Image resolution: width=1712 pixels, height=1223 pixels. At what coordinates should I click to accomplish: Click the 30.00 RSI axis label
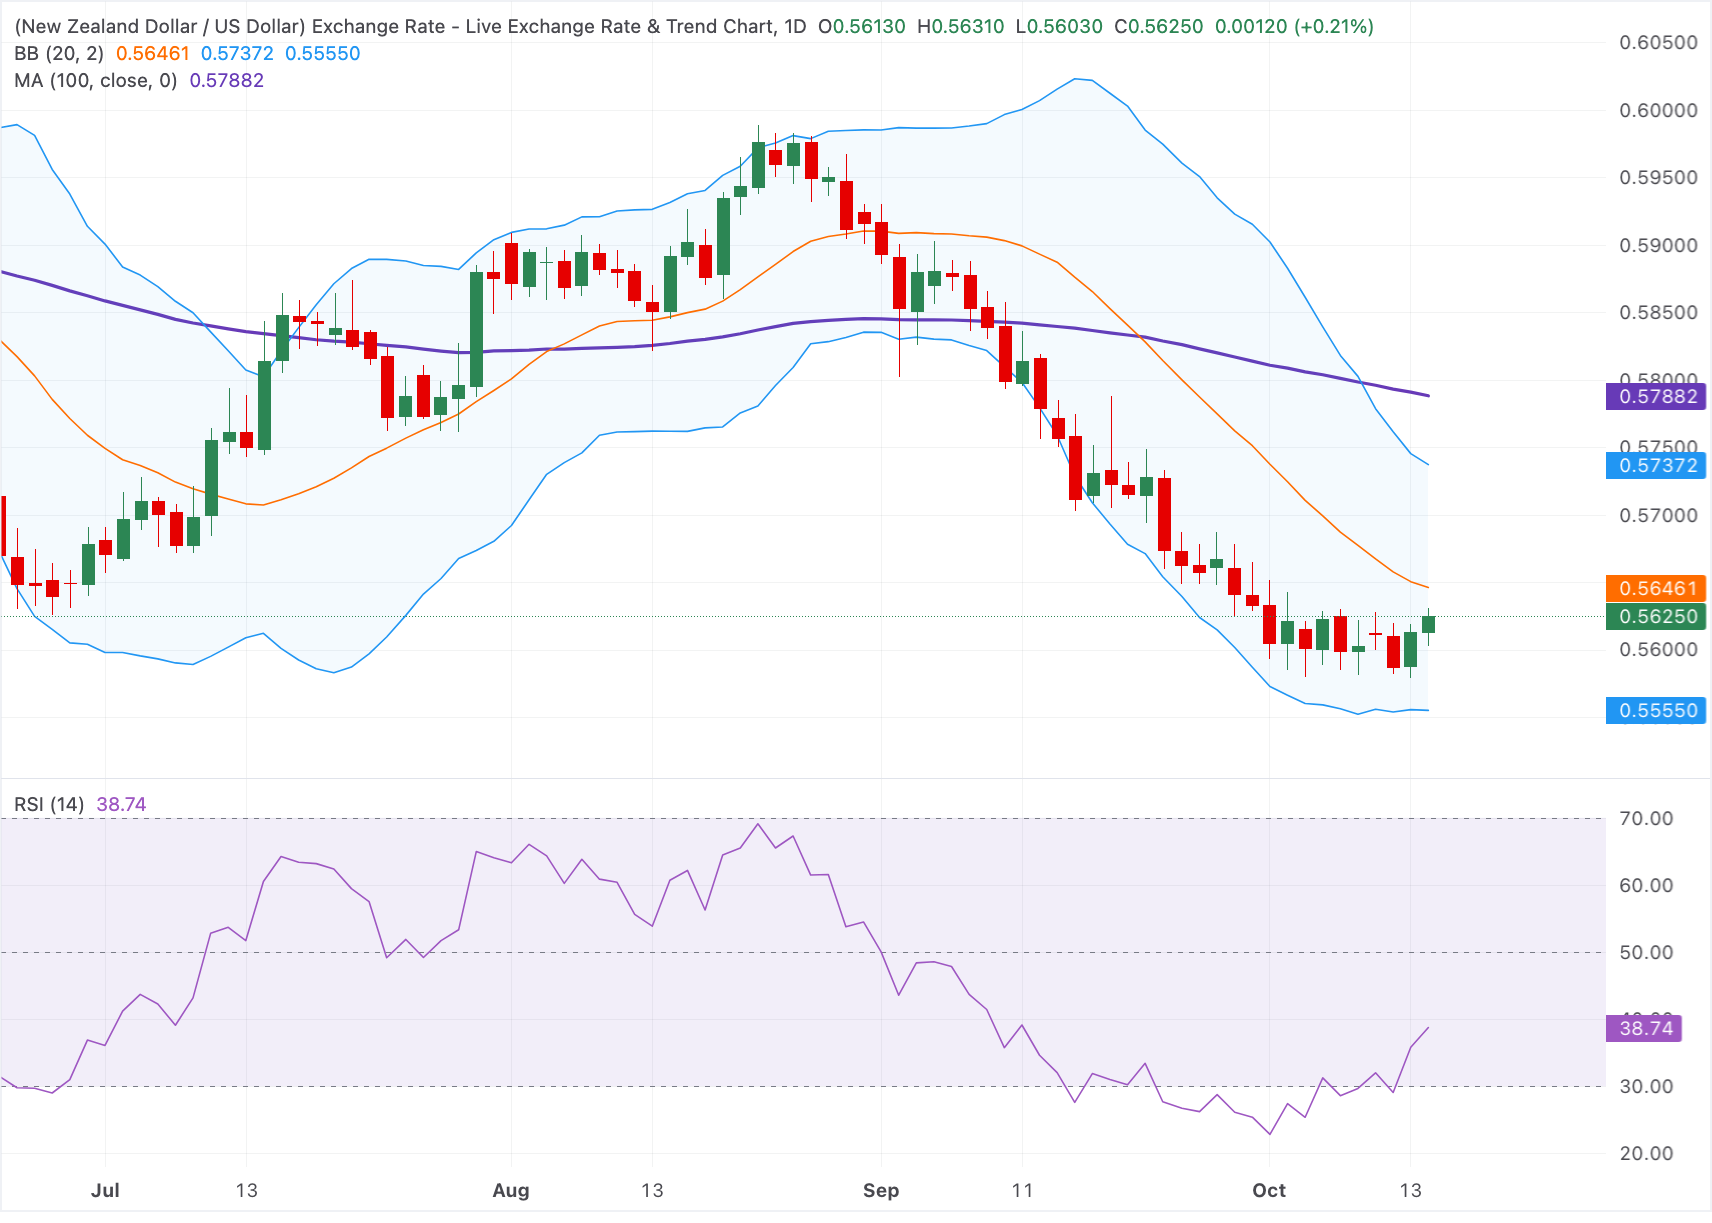click(x=1646, y=1086)
